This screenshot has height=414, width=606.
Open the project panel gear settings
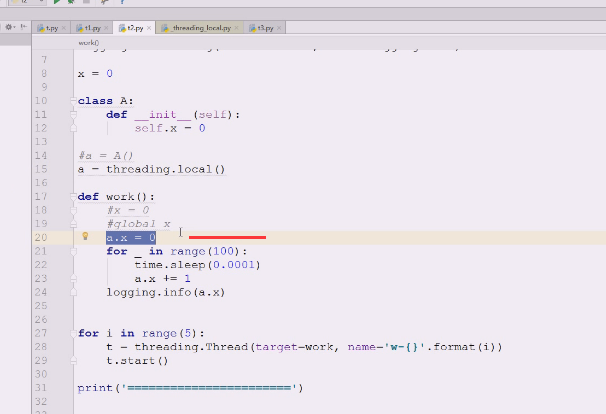point(9,27)
